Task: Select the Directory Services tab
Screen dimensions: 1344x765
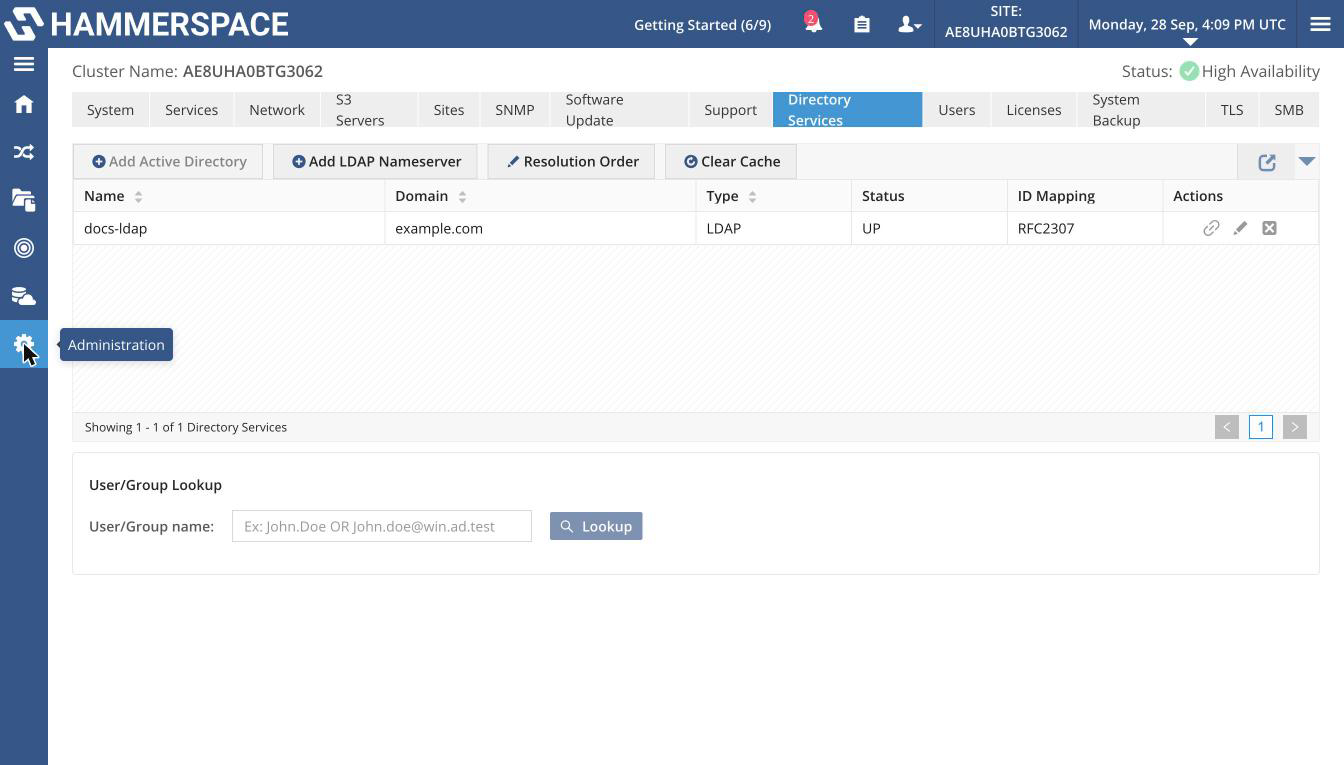Action: (x=847, y=109)
